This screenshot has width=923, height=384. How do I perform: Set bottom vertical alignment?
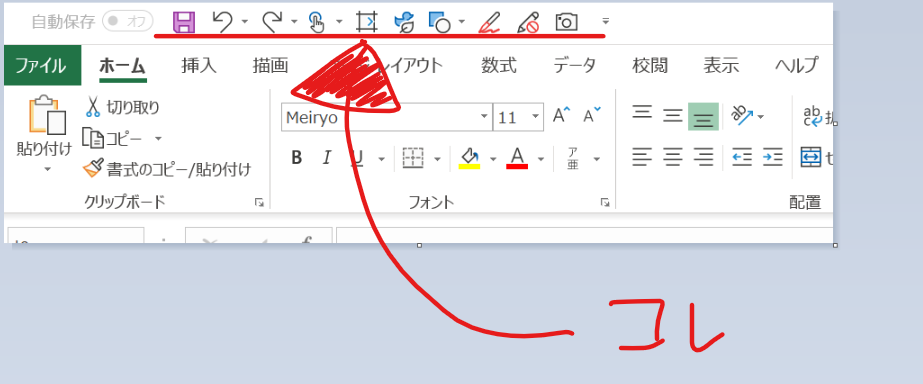point(703,117)
